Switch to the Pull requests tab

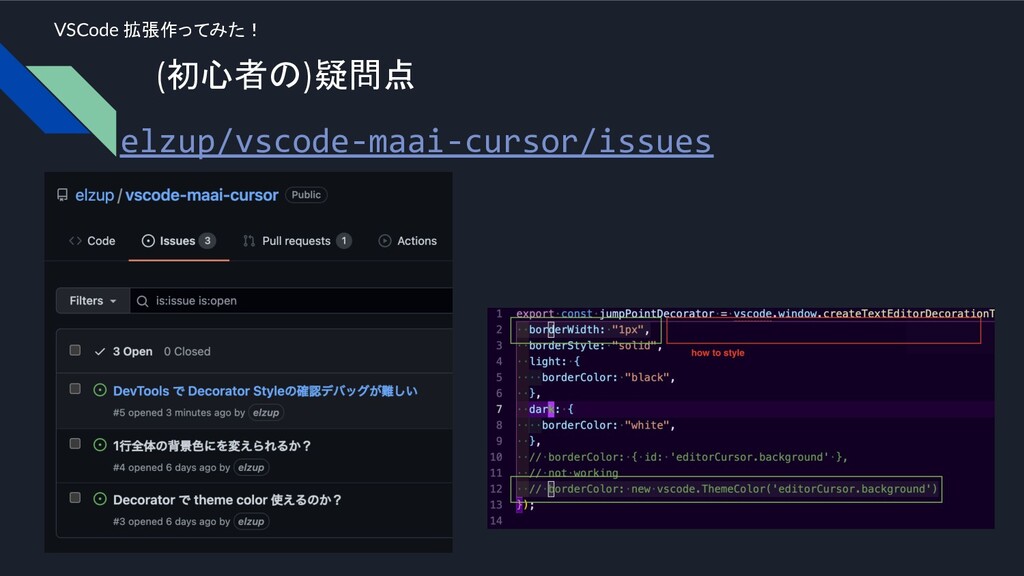tap(297, 241)
